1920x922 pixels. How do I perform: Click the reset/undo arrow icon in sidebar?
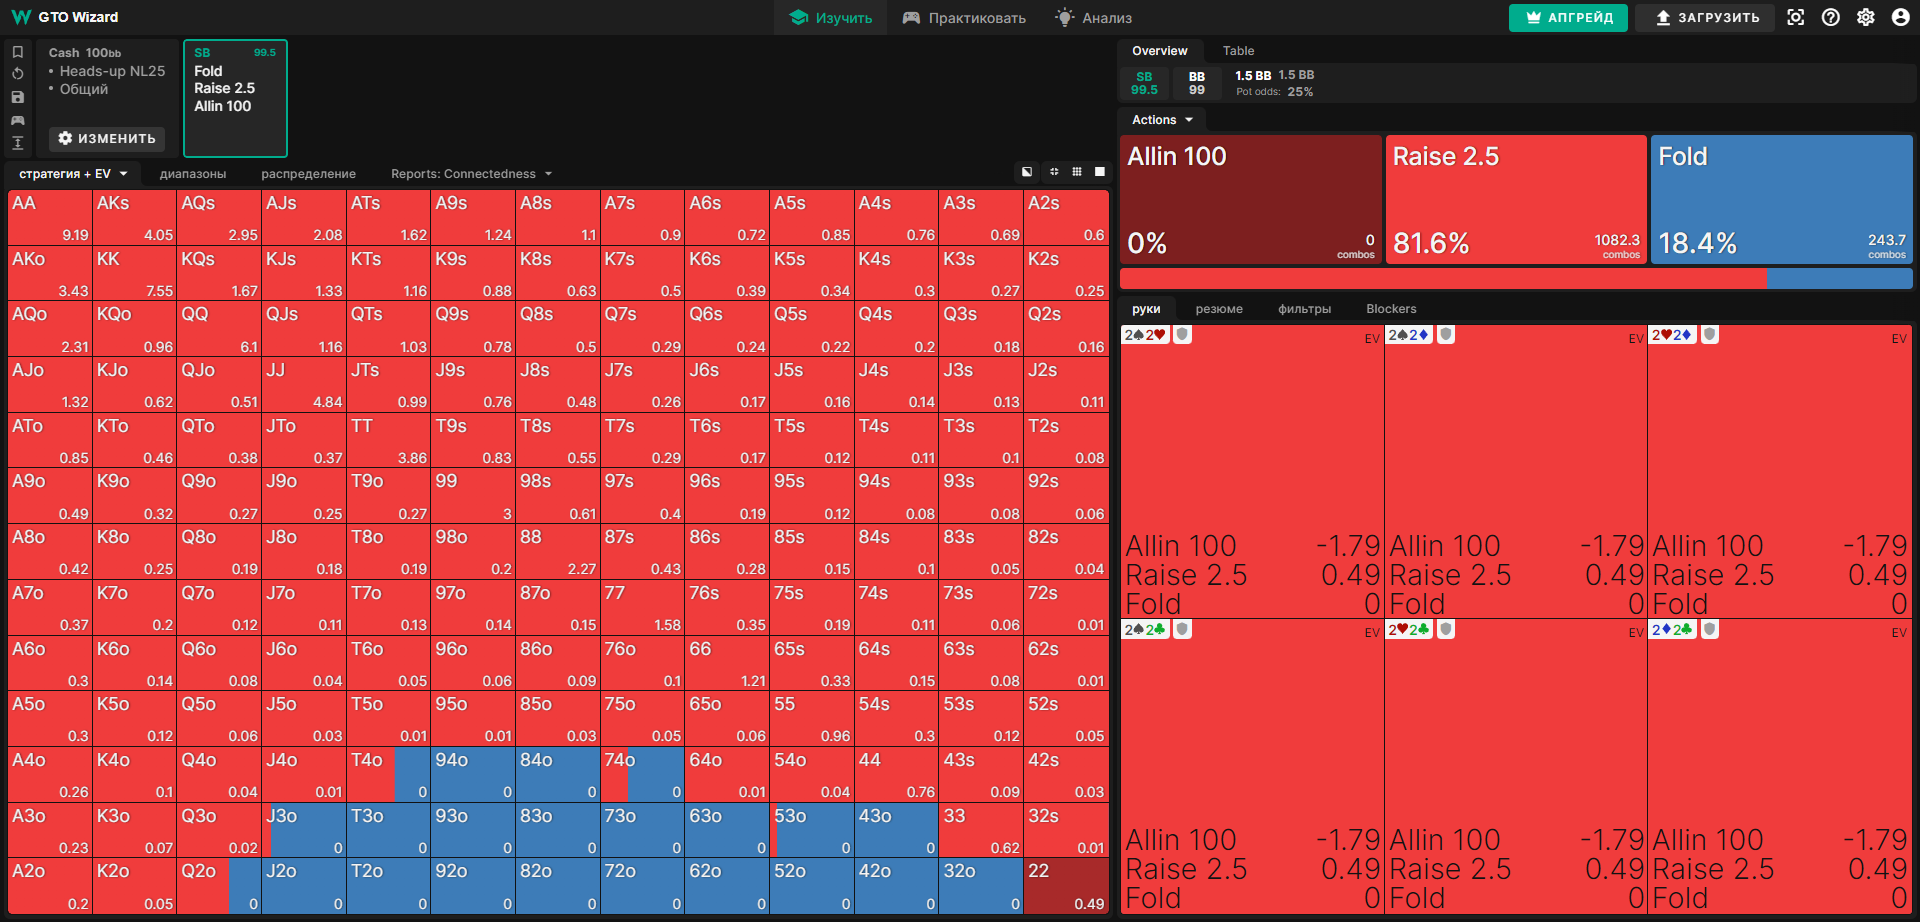point(17,74)
